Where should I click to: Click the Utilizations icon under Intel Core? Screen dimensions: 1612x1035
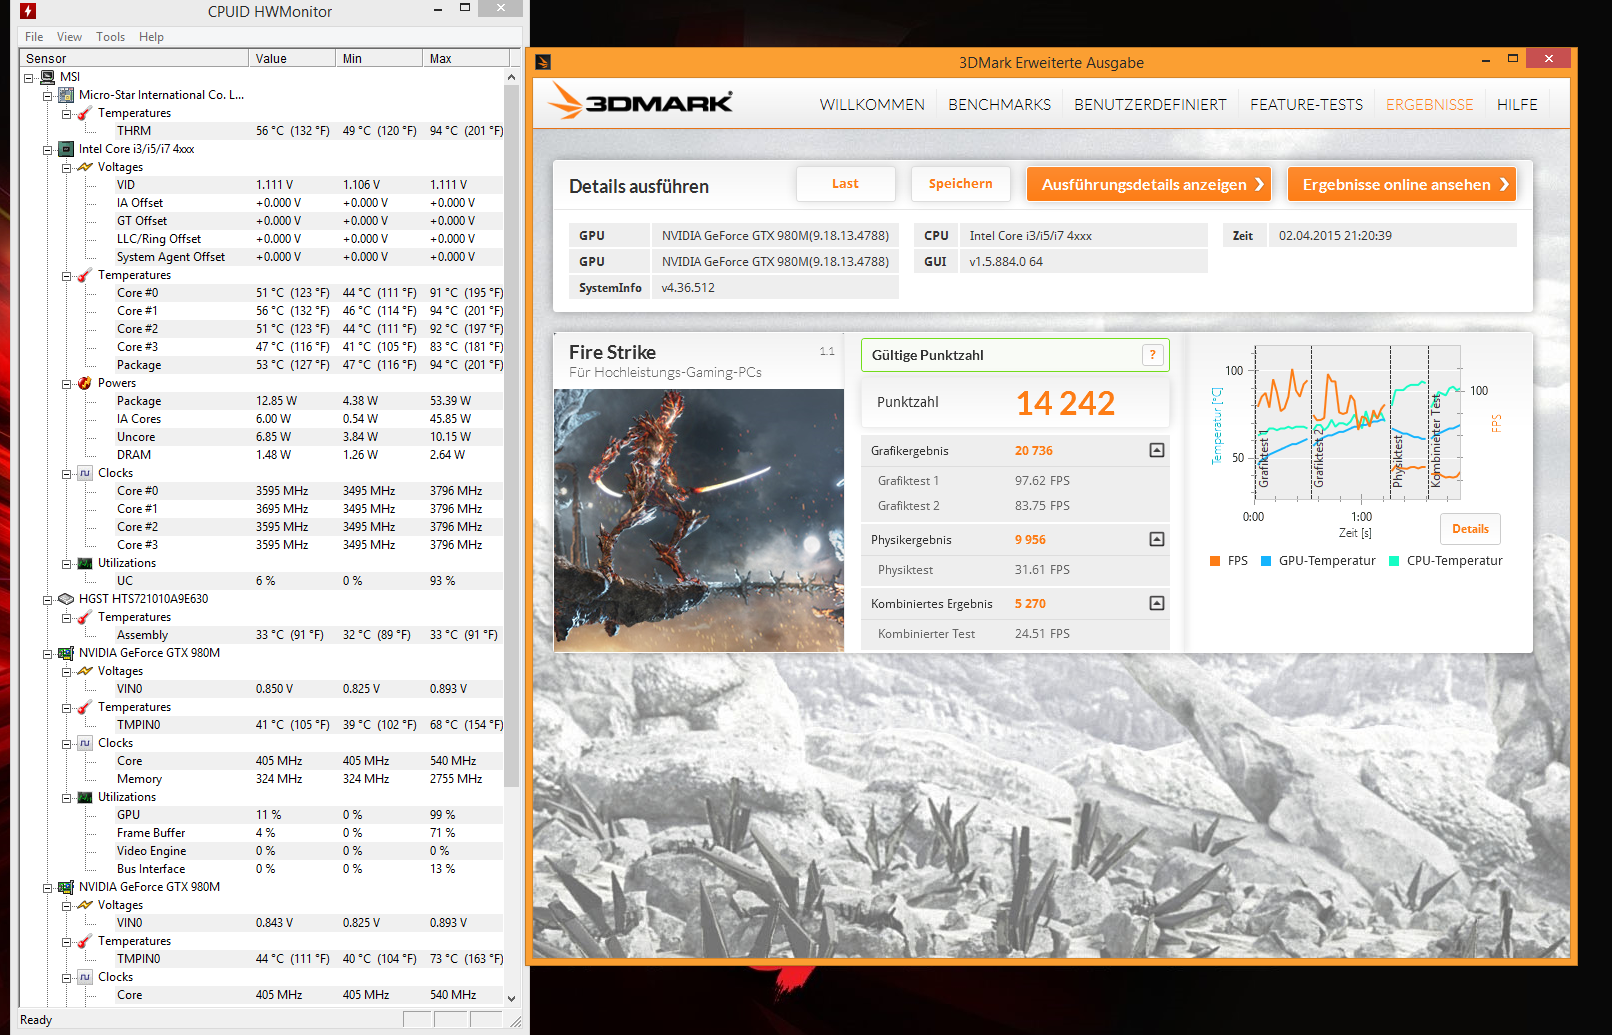(85, 563)
